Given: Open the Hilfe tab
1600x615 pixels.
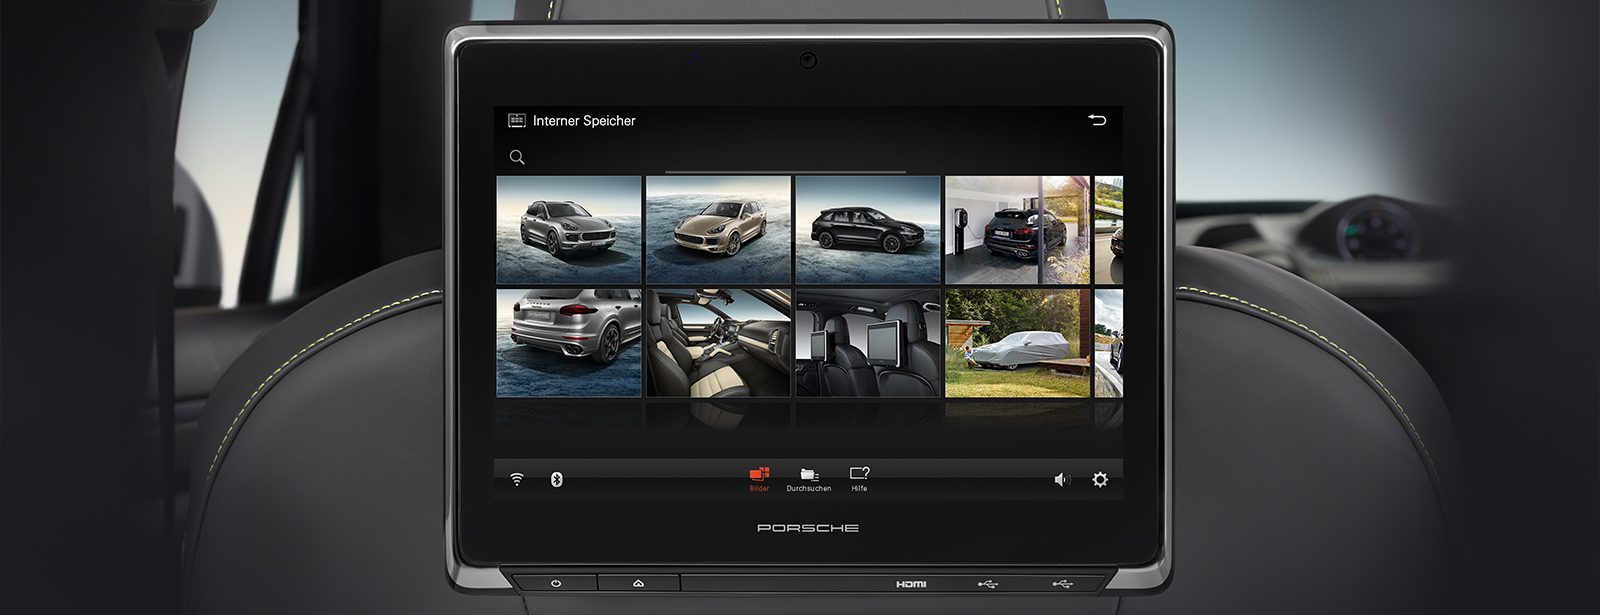Looking at the screenshot, I should pos(859,478).
